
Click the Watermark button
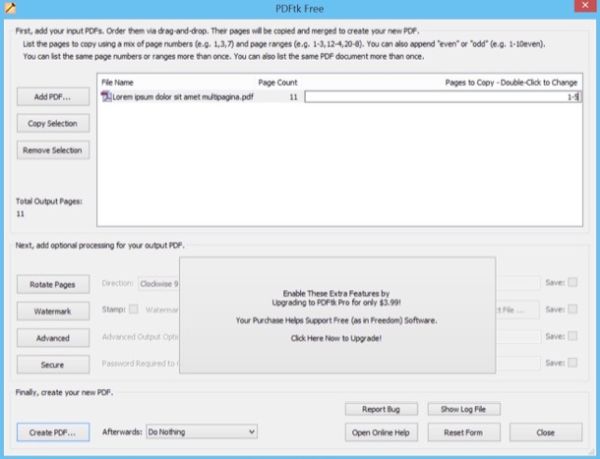[53, 311]
